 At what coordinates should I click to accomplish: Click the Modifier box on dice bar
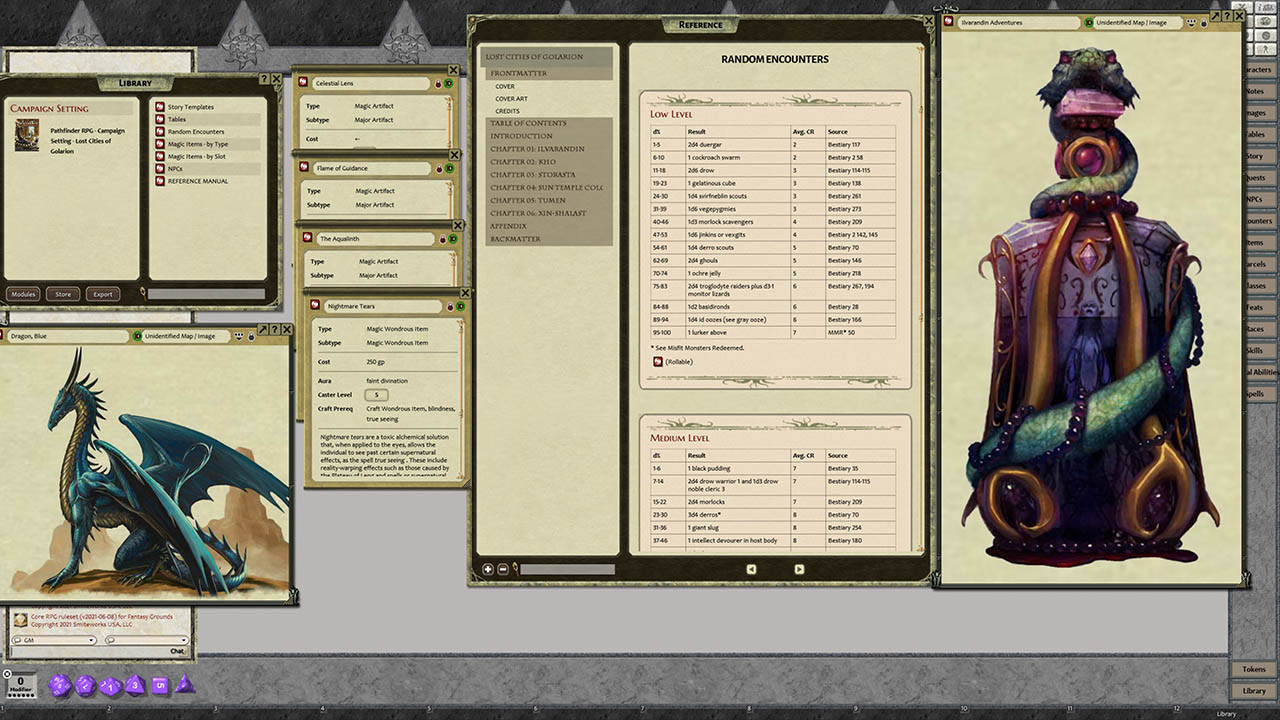pyautogui.click(x=21, y=684)
